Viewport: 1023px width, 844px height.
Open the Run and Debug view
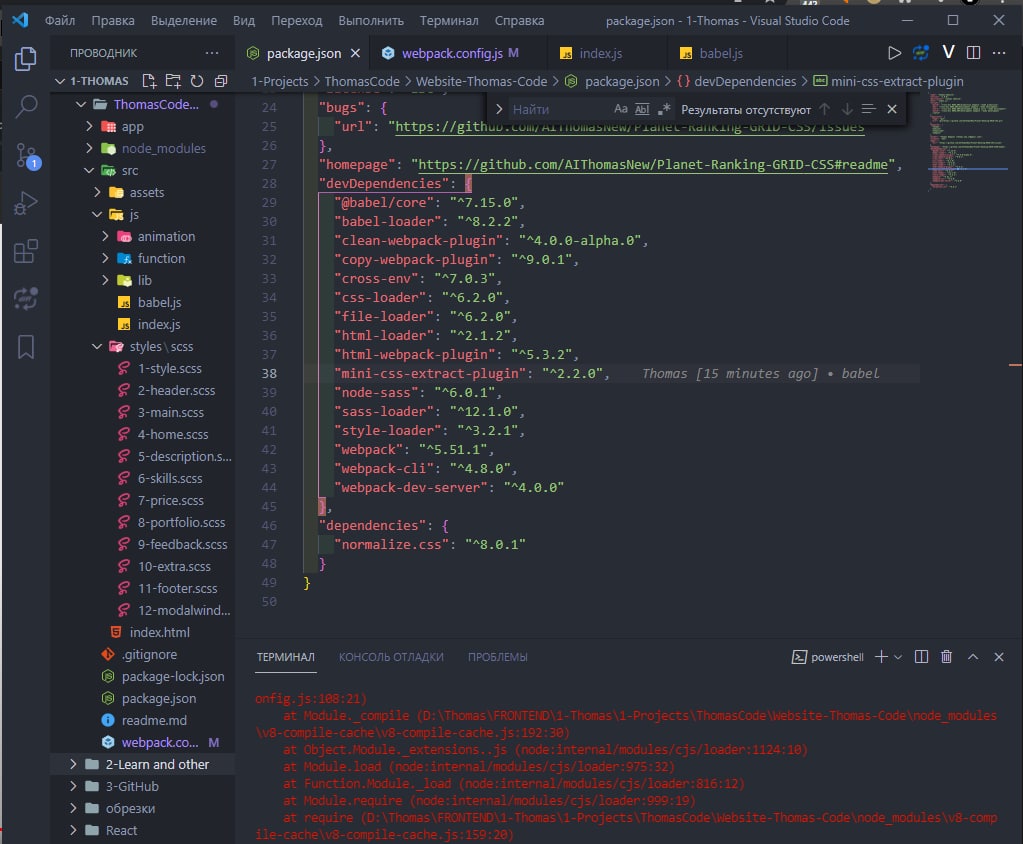[25, 203]
